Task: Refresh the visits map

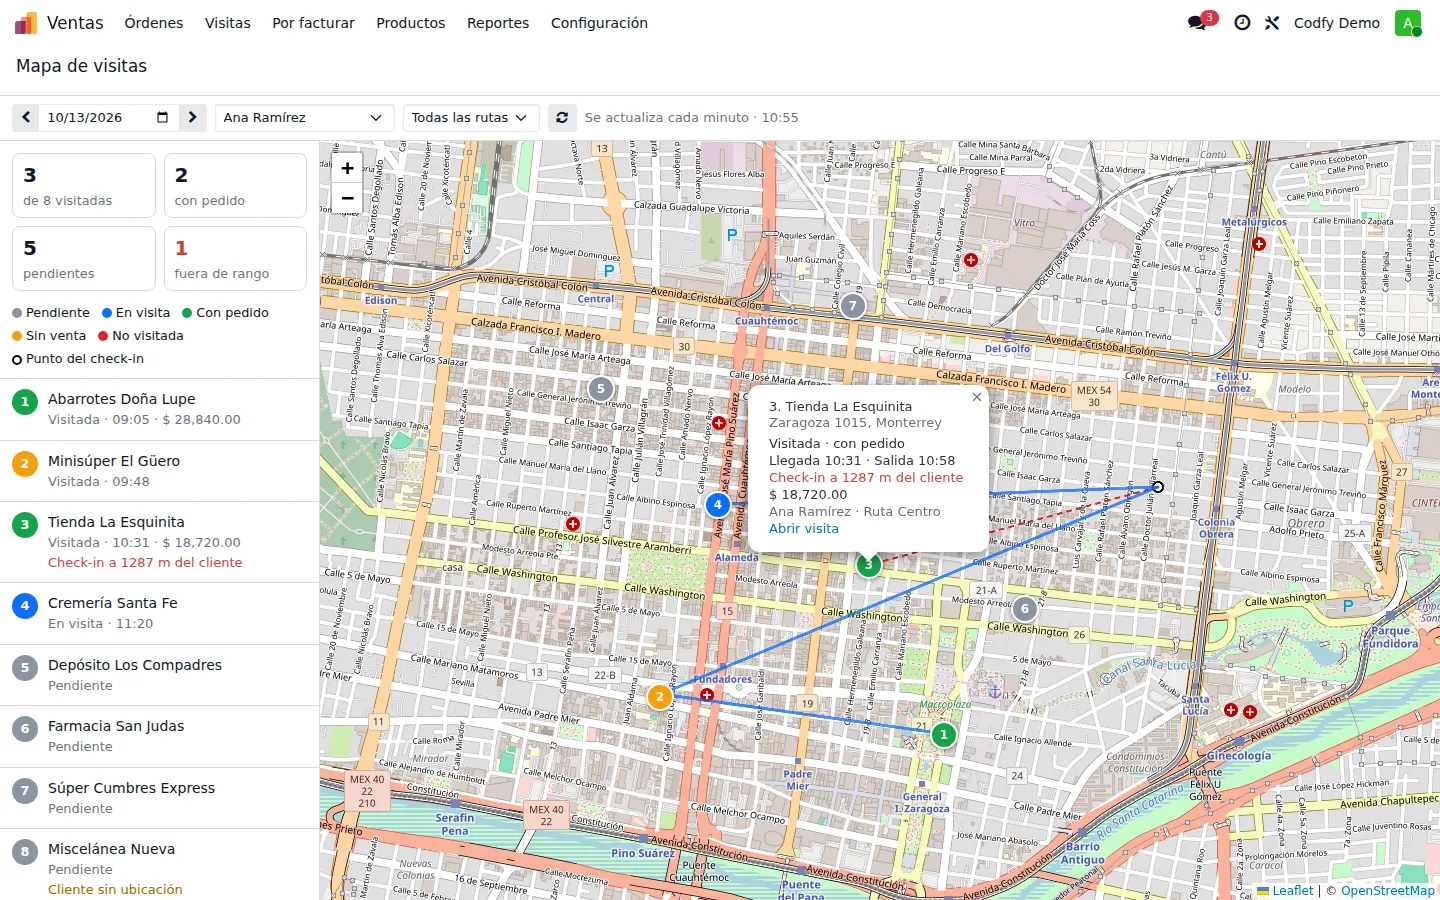Action: tap(562, 117)
